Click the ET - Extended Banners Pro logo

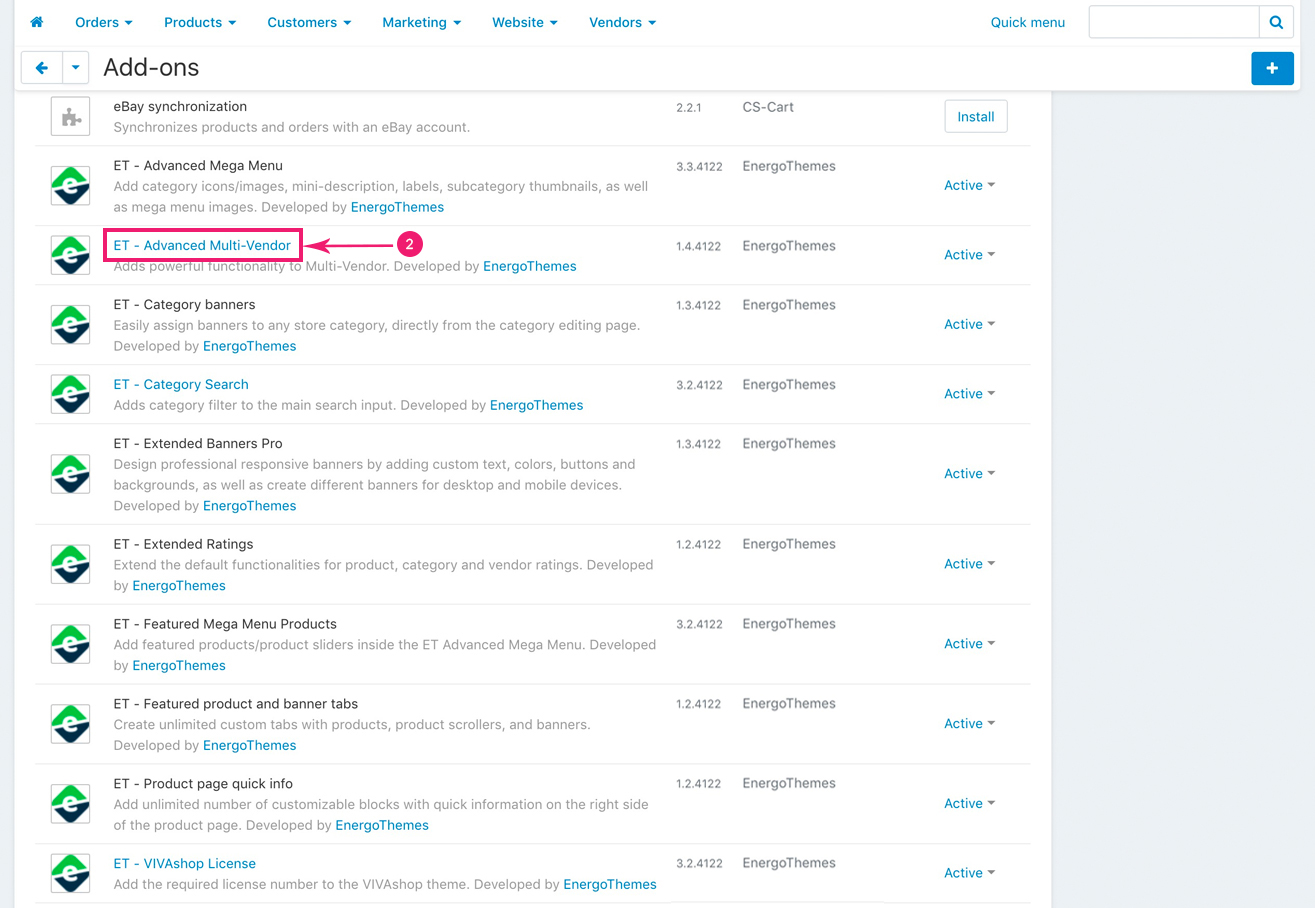(x=71, y=474)
